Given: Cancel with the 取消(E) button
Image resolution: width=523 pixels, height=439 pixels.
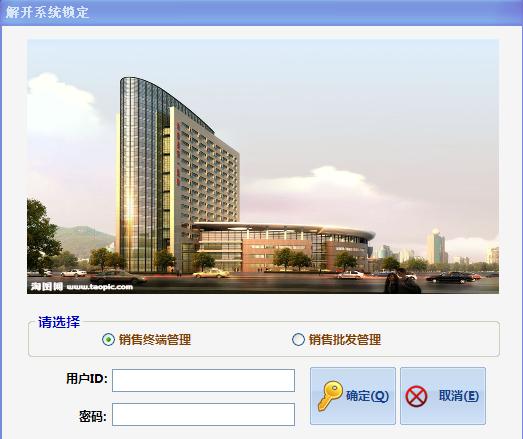Looking at the screenshot, I should tap(443, 396).
